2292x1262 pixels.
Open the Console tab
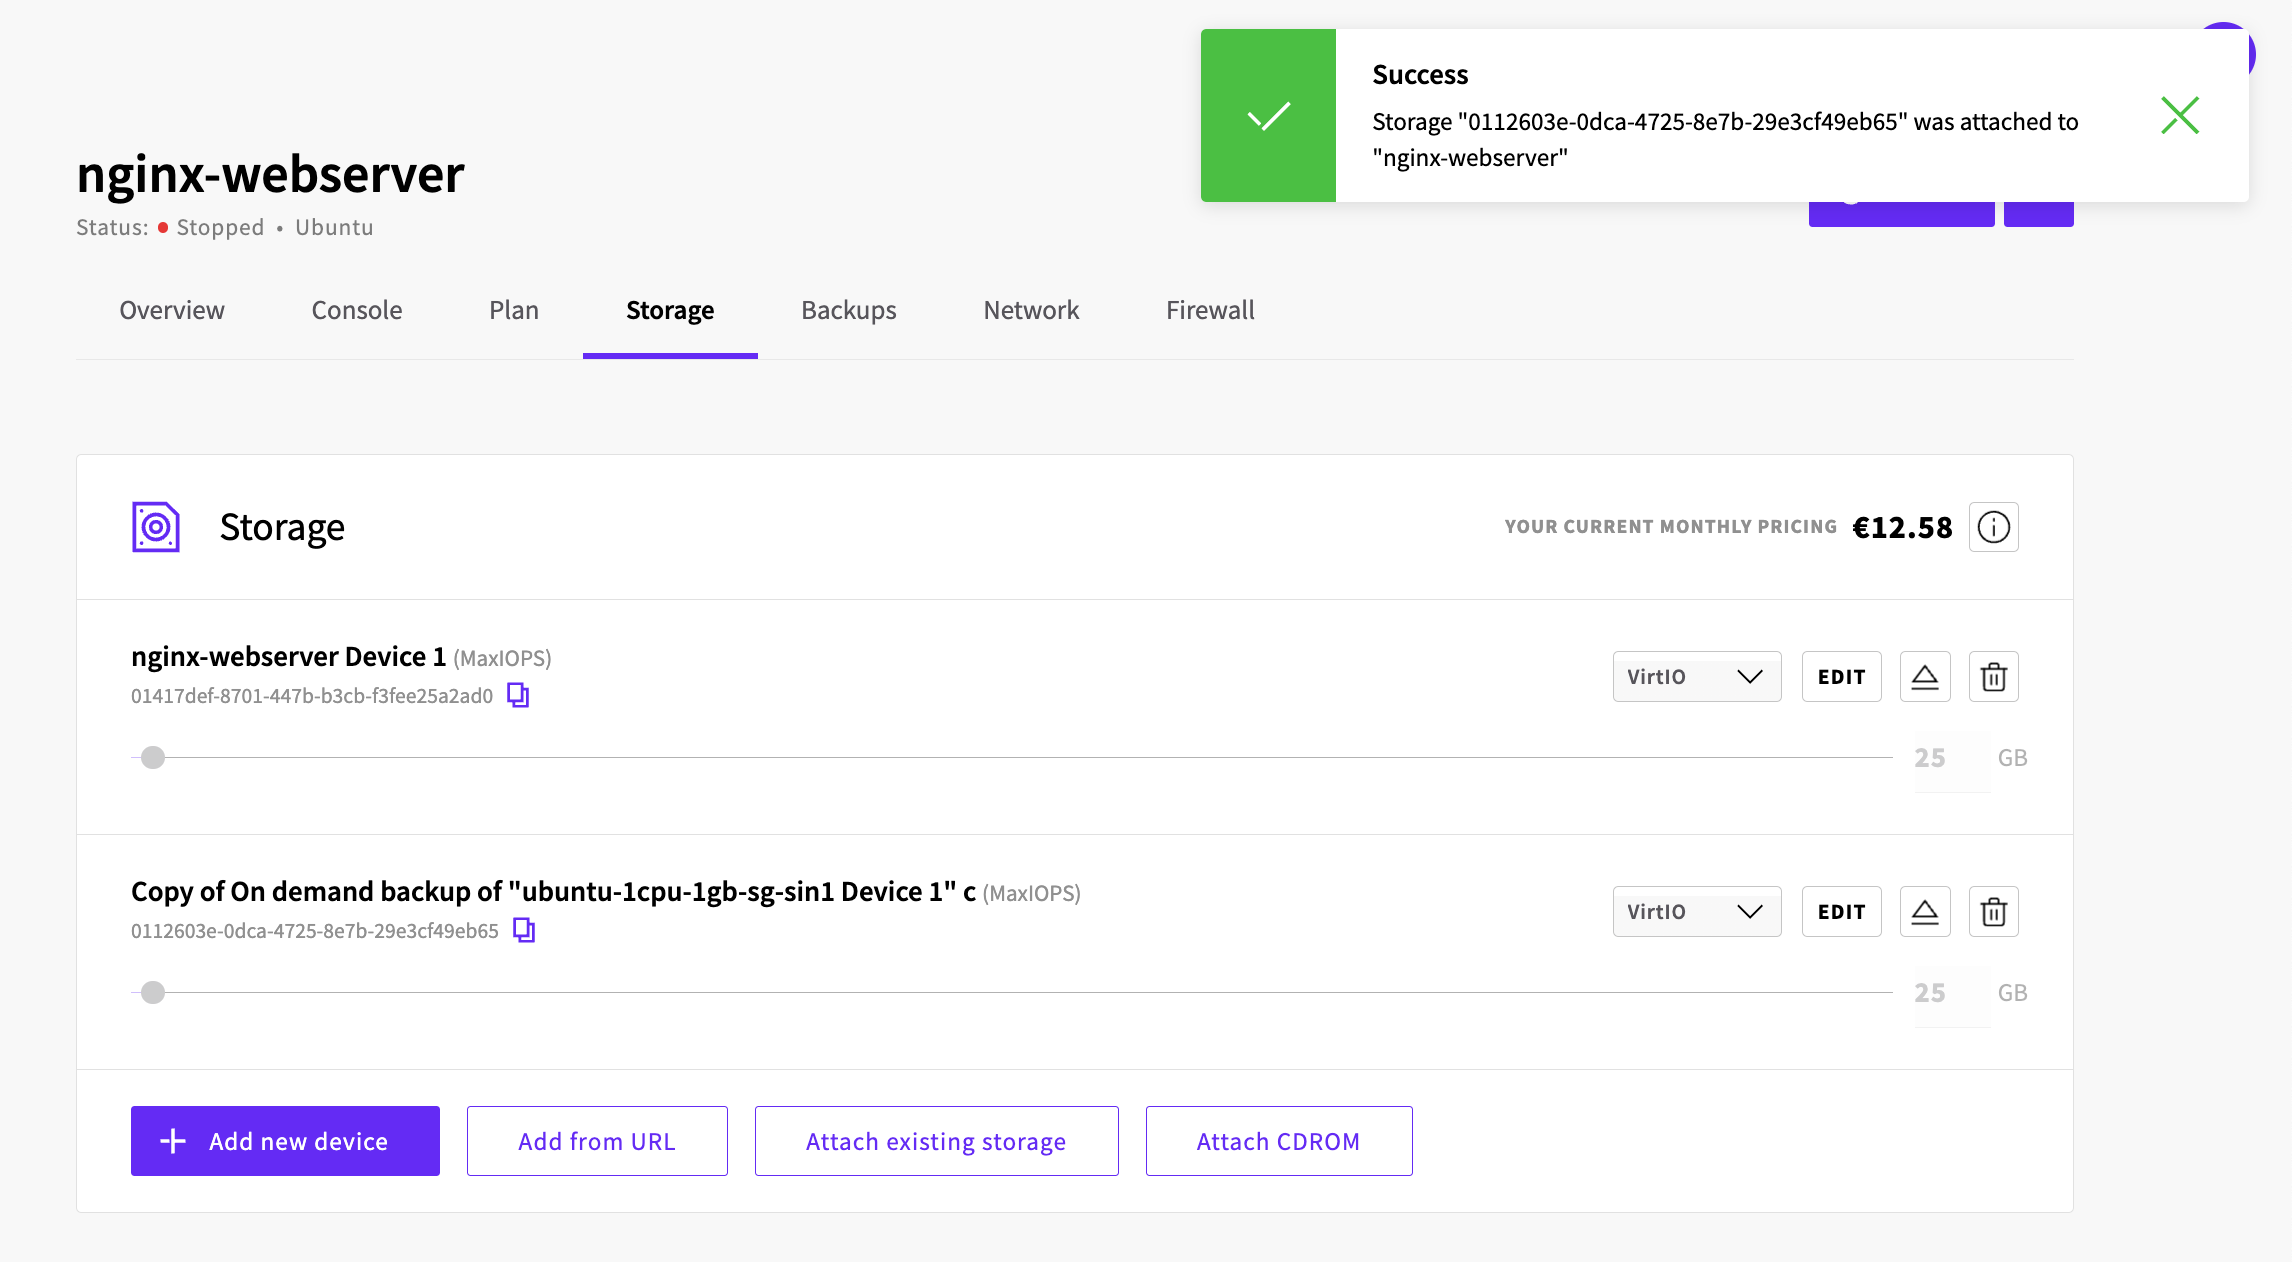click(x=357, y=310)
